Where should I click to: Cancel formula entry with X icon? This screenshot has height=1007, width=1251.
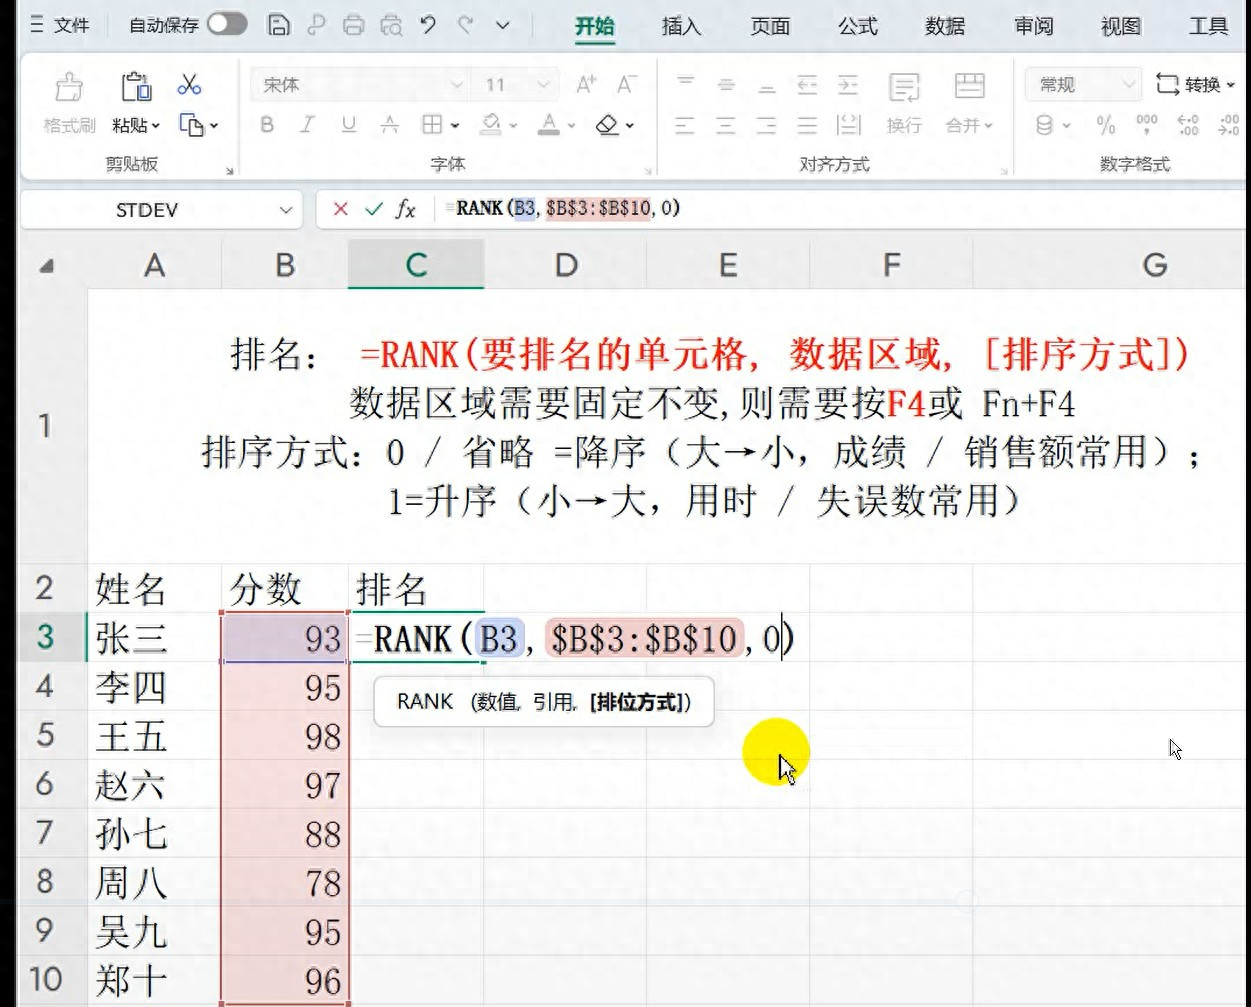click(x=340, y=209)
